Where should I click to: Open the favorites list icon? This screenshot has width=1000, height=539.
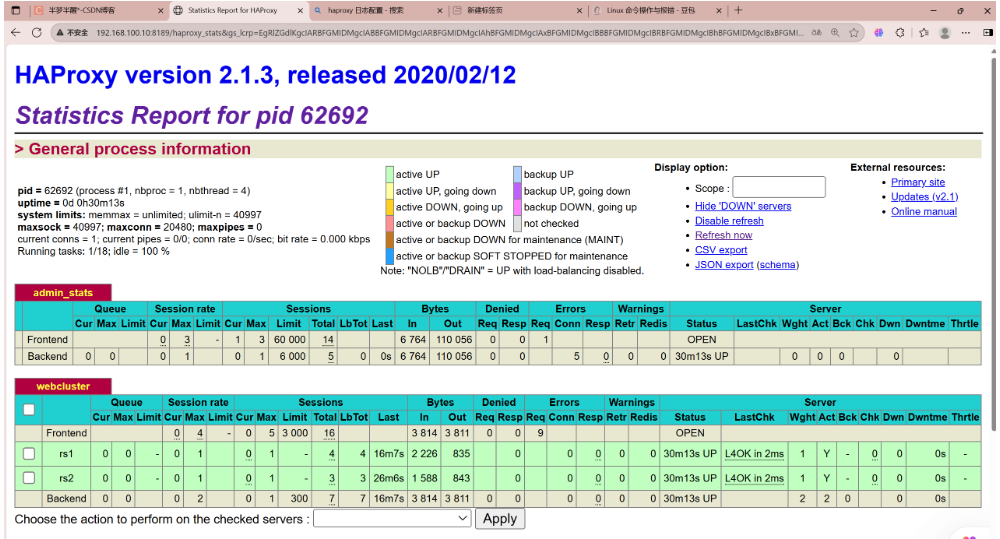tap(923, 33)
